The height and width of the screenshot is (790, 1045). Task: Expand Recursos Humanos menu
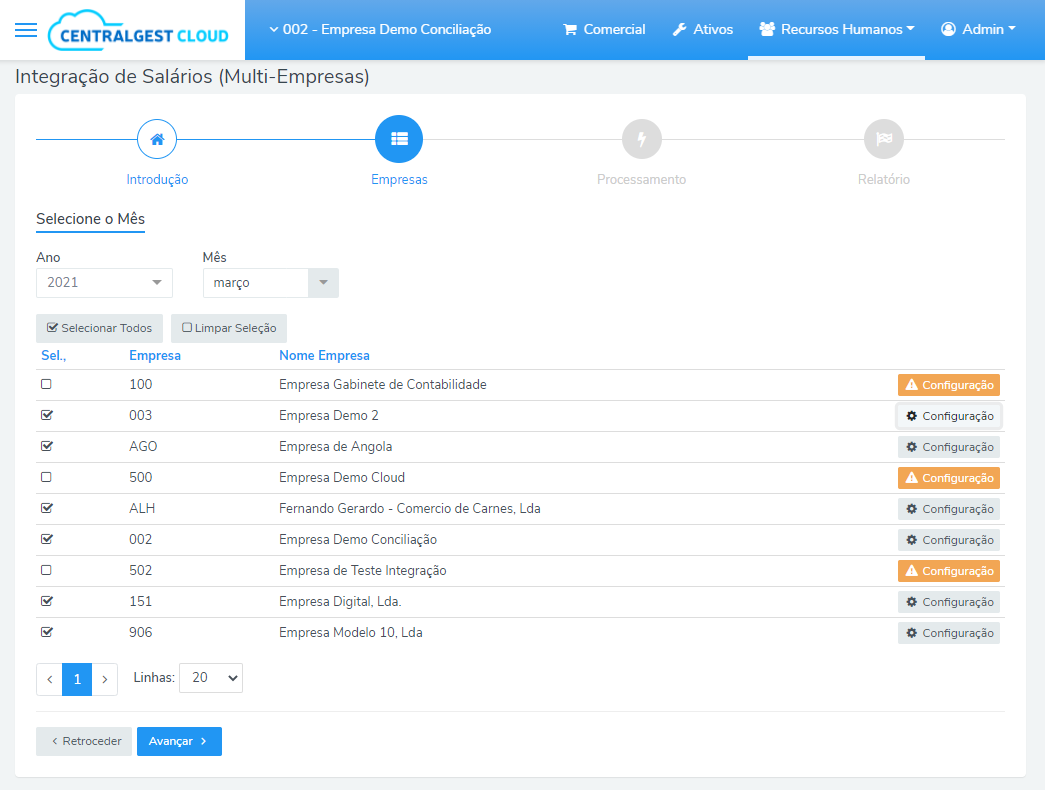pos(836,29)
